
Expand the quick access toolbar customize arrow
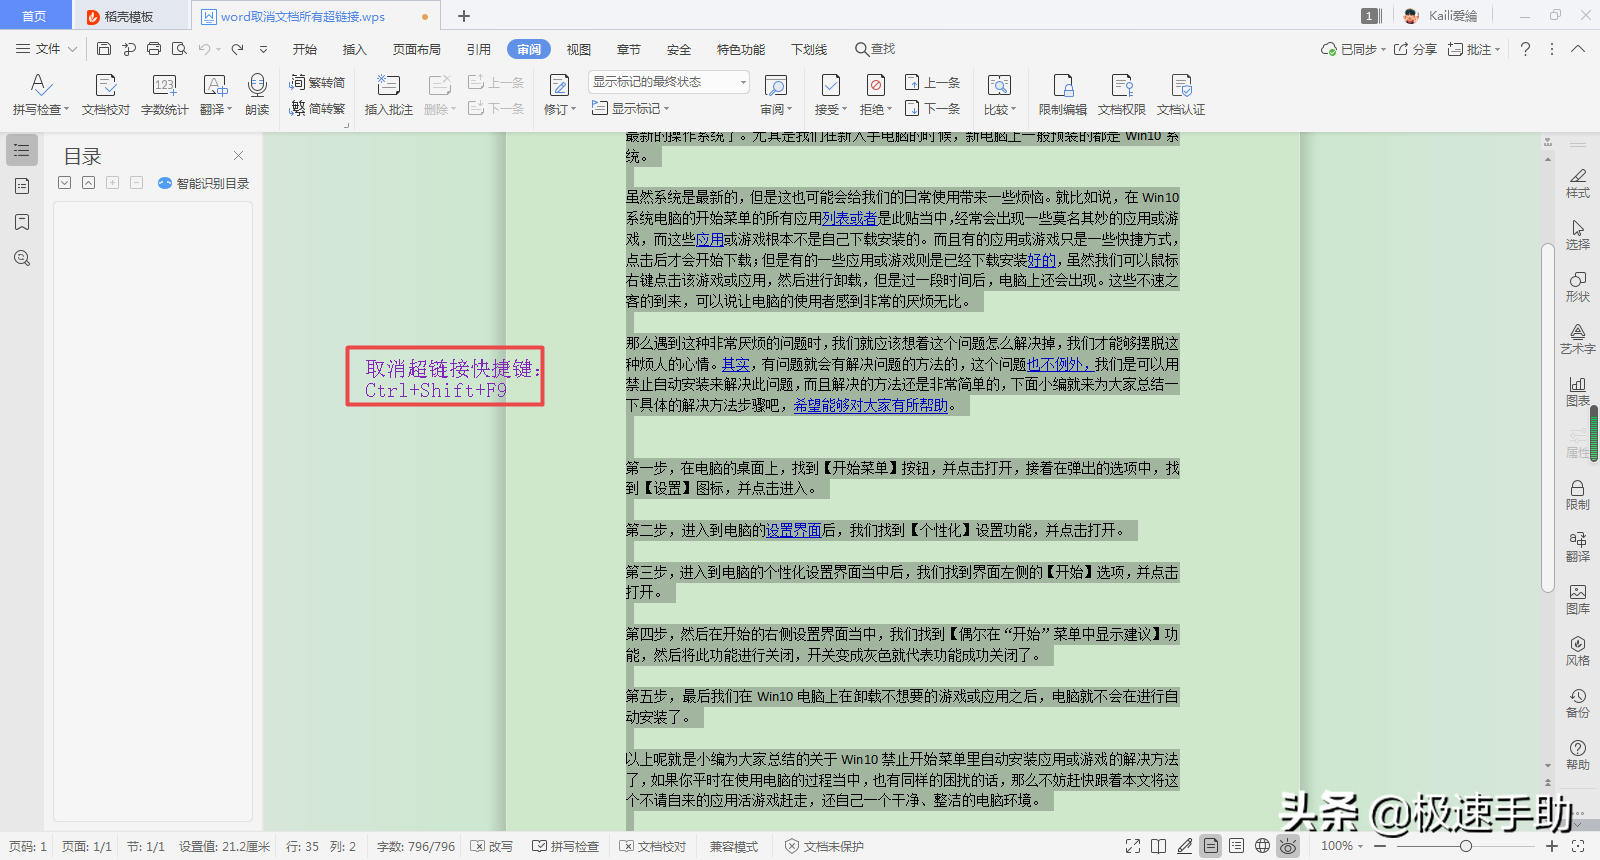coord(263,49)
